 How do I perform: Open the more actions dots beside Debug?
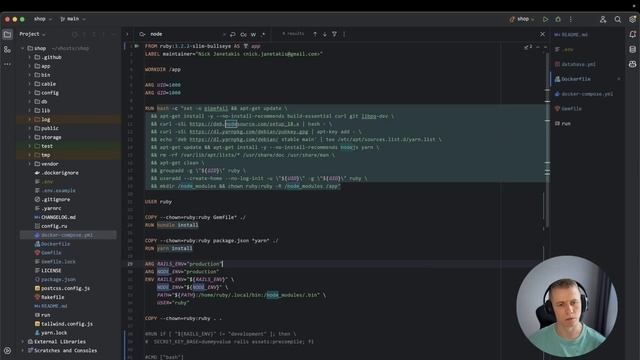point(571,19)
